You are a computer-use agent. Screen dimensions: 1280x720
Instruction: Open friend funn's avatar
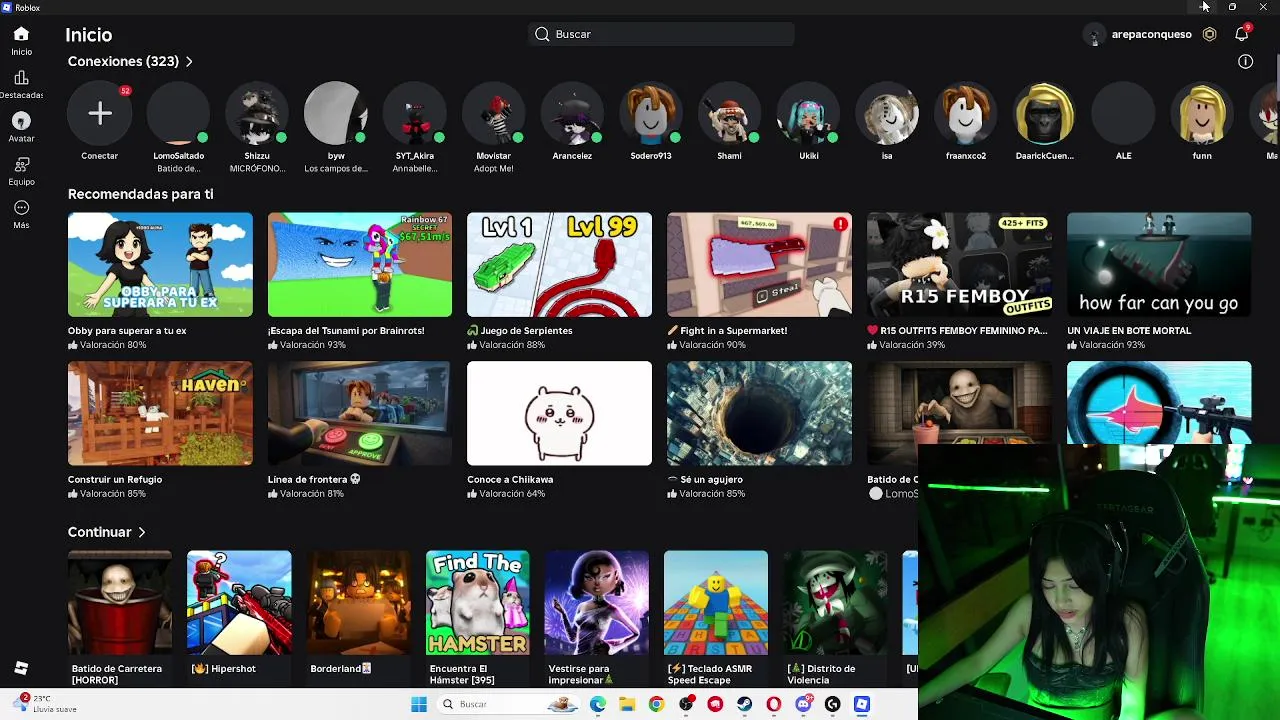[1202, 113]
